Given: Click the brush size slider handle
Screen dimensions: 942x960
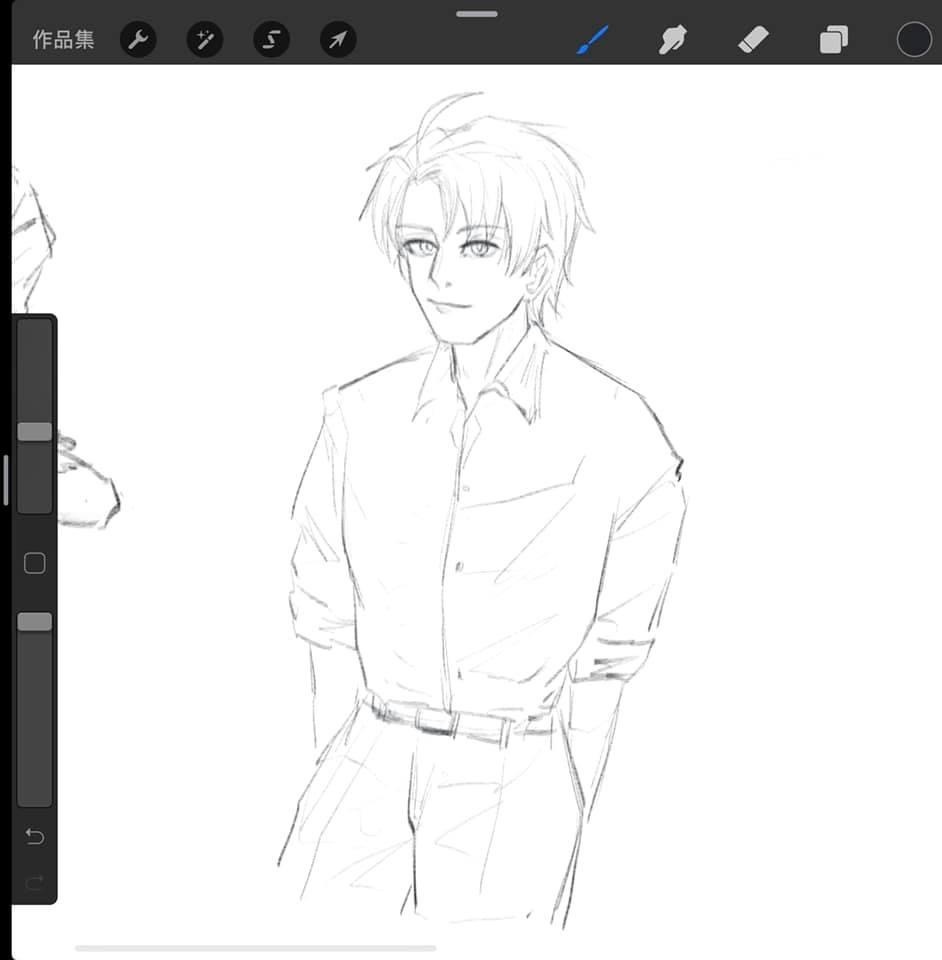Looking at the screenshot, I should 35,431.
